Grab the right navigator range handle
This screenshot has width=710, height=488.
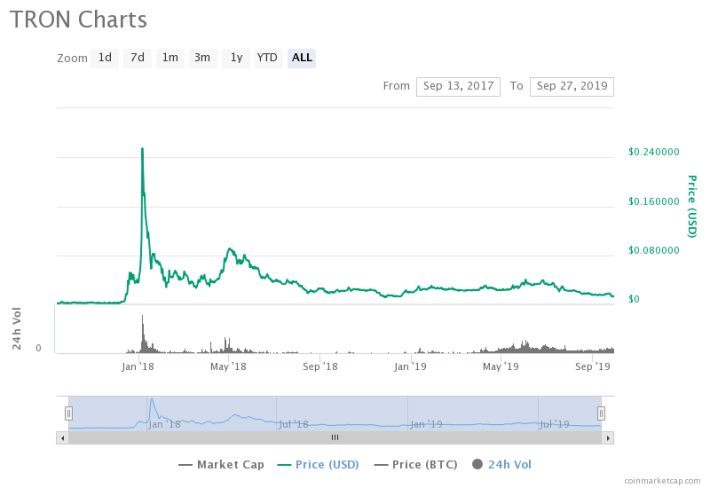[601, 413]
